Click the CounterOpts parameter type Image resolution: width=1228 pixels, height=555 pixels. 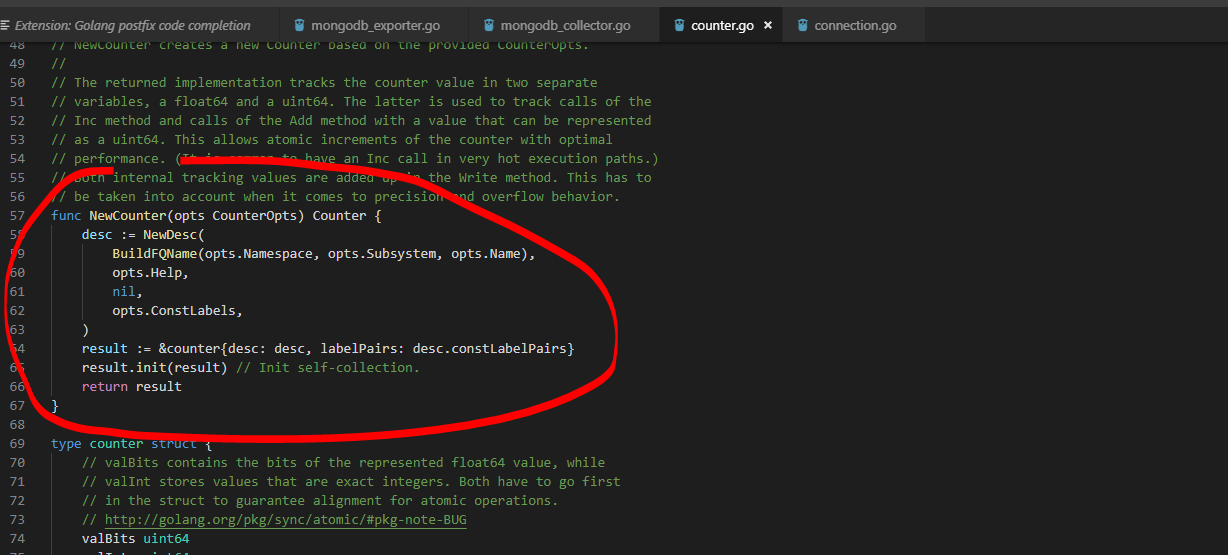pos(258,215)
